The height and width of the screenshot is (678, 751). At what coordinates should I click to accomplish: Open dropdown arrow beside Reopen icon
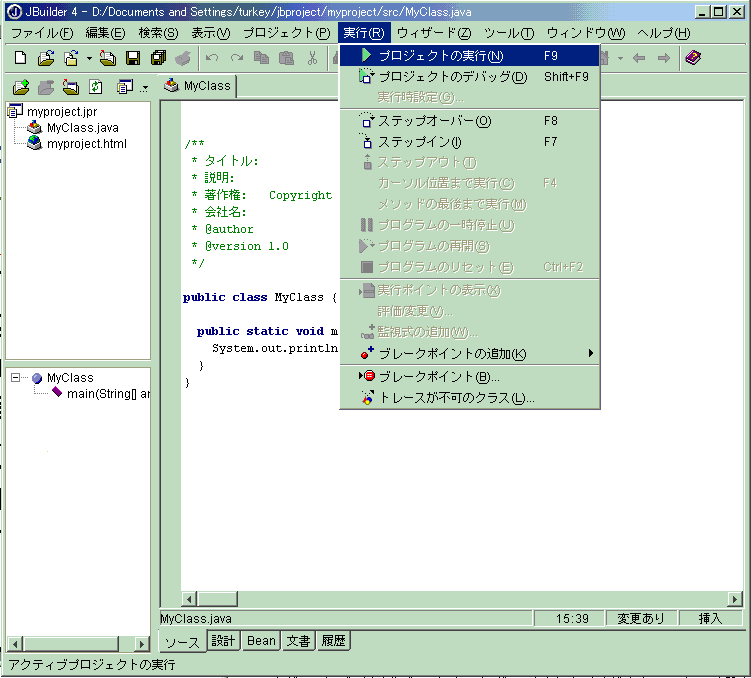(89, 58)
